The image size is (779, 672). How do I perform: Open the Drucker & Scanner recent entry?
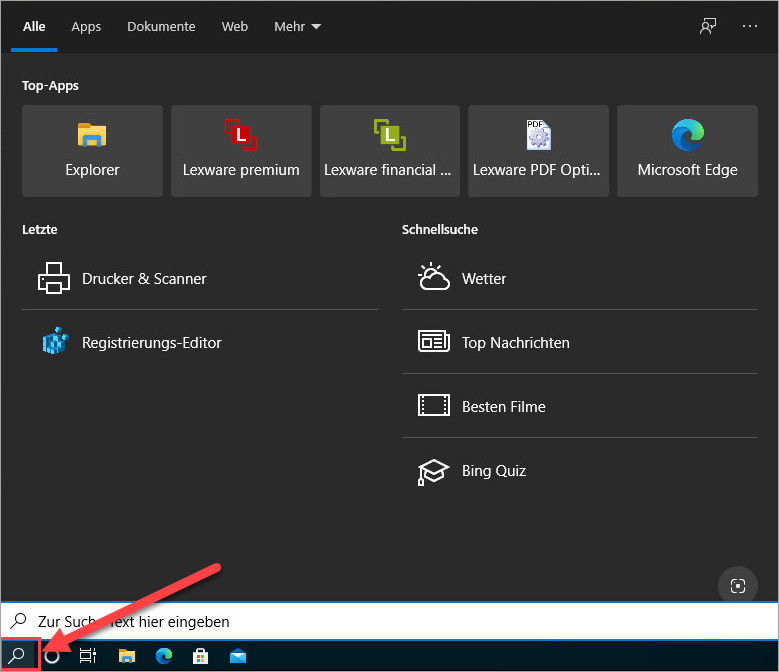tap(200, 278)
